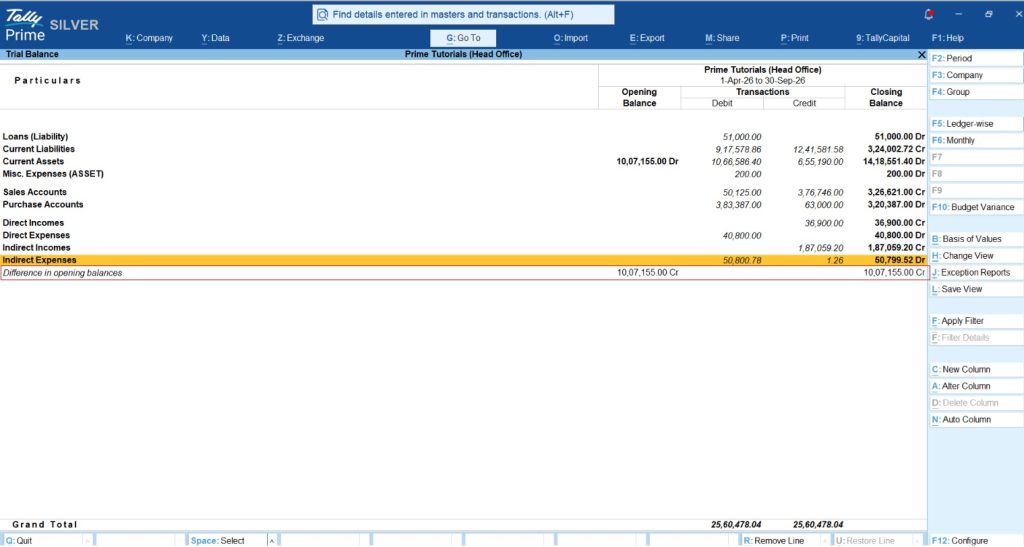Click the notification bell icon

point(929,14)
